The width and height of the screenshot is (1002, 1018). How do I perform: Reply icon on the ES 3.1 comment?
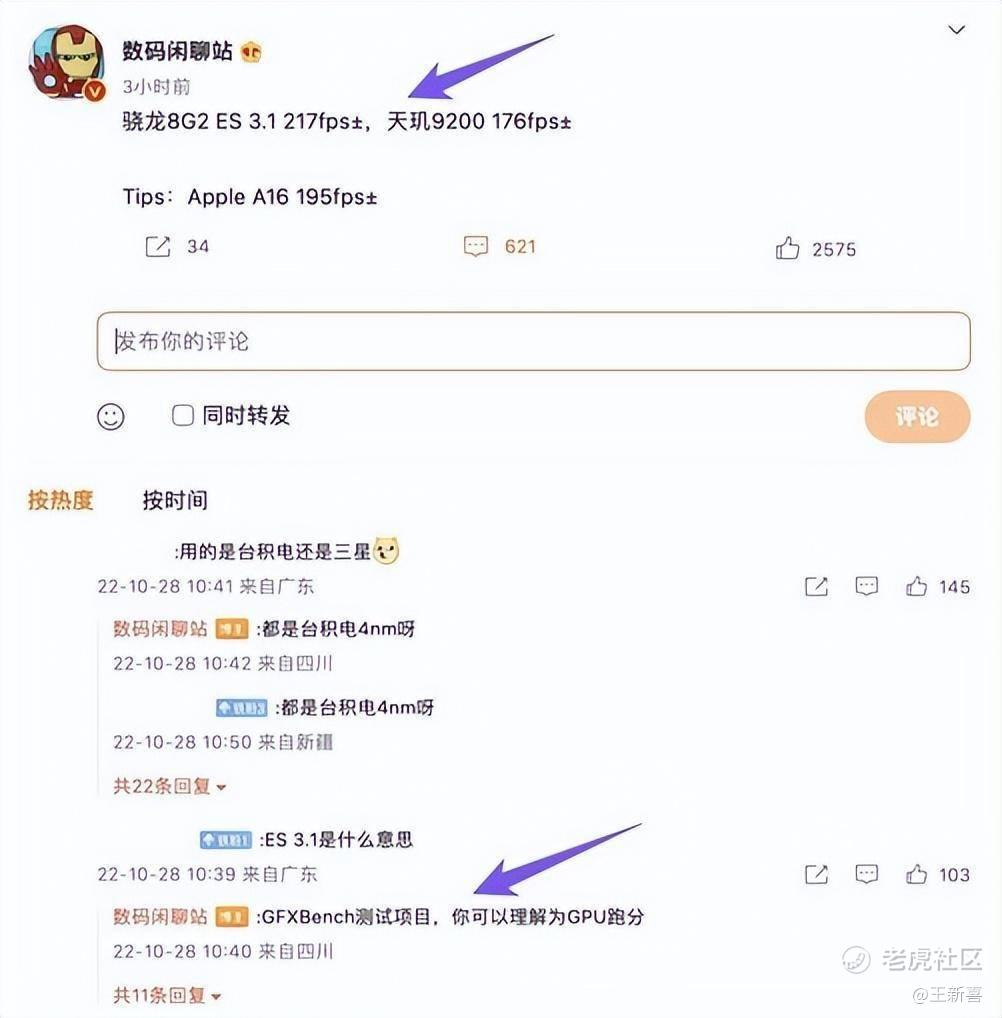[866, 875]
